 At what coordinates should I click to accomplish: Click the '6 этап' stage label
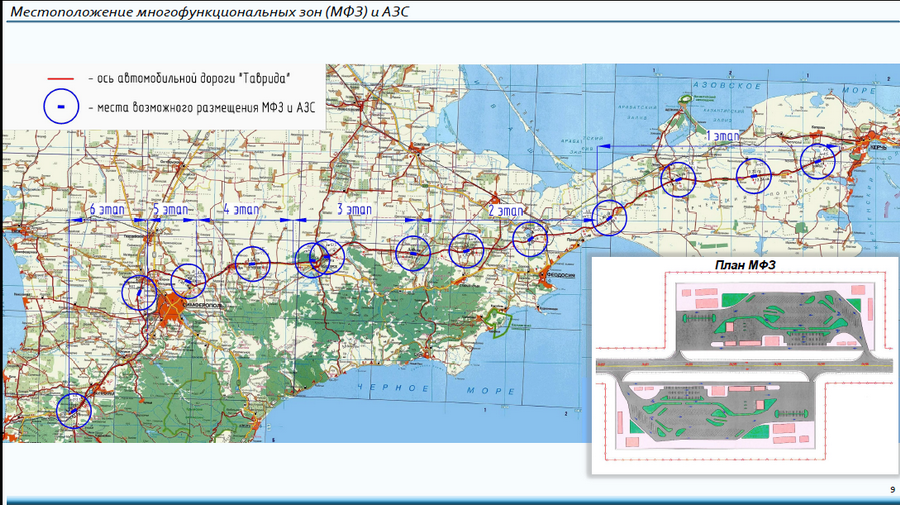[x=107, y=210]
